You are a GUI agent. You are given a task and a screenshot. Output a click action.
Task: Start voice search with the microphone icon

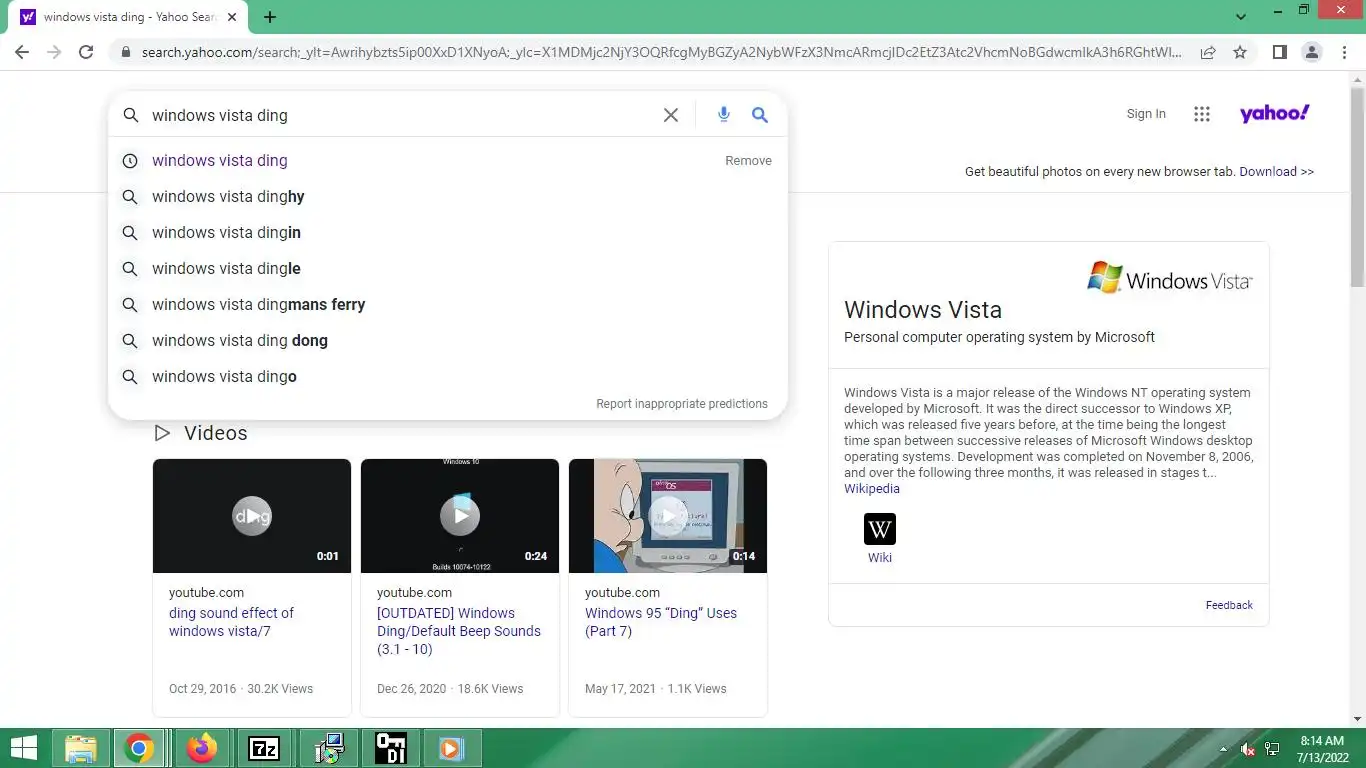(x=724, y=115)
